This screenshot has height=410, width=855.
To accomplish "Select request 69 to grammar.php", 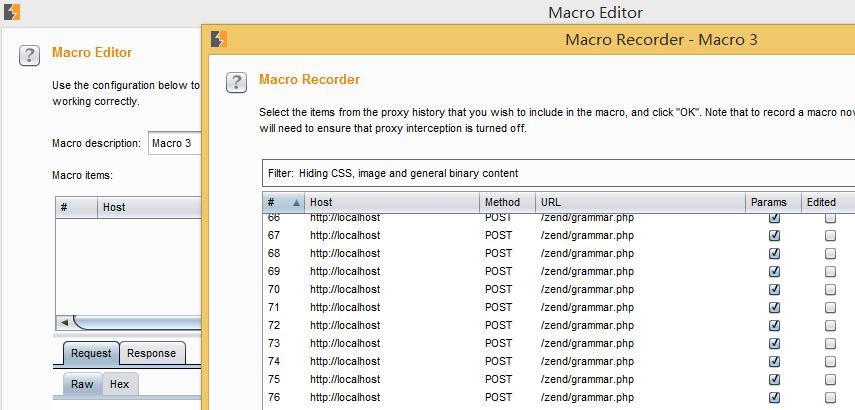I will click(x=558, y=272).
